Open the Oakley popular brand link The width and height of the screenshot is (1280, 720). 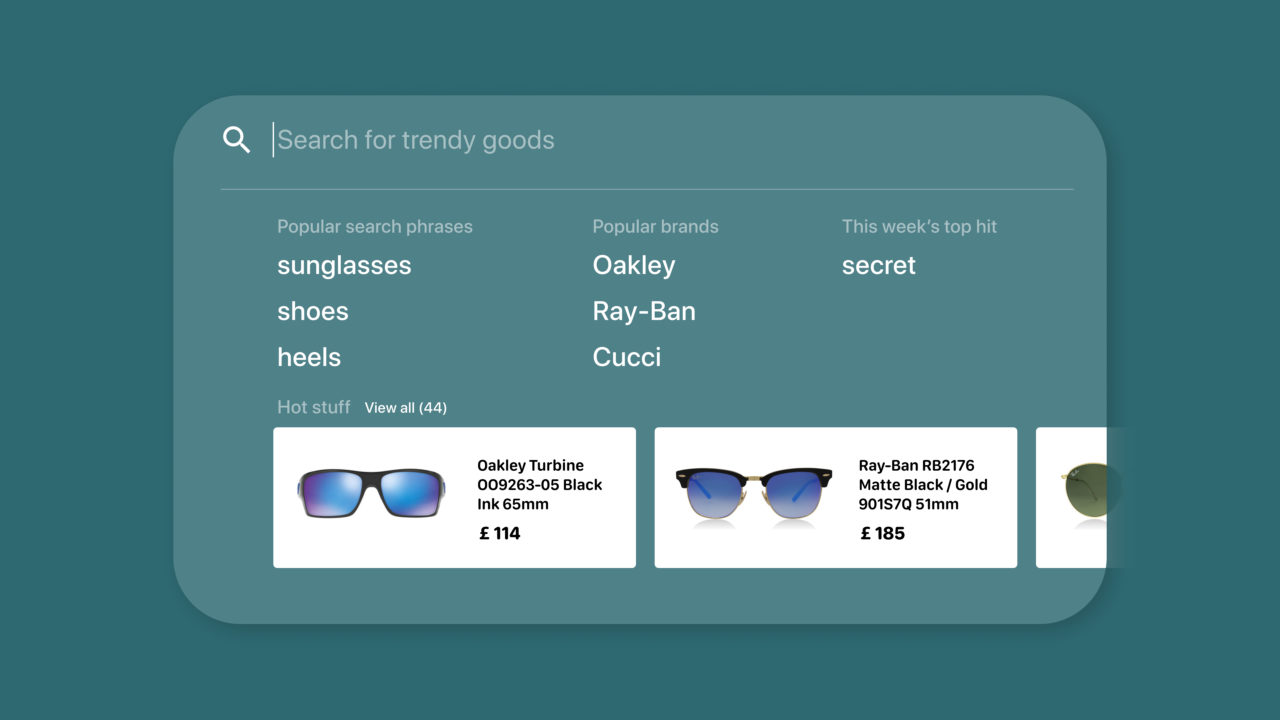pyautogui.click(x=634, y=266)
